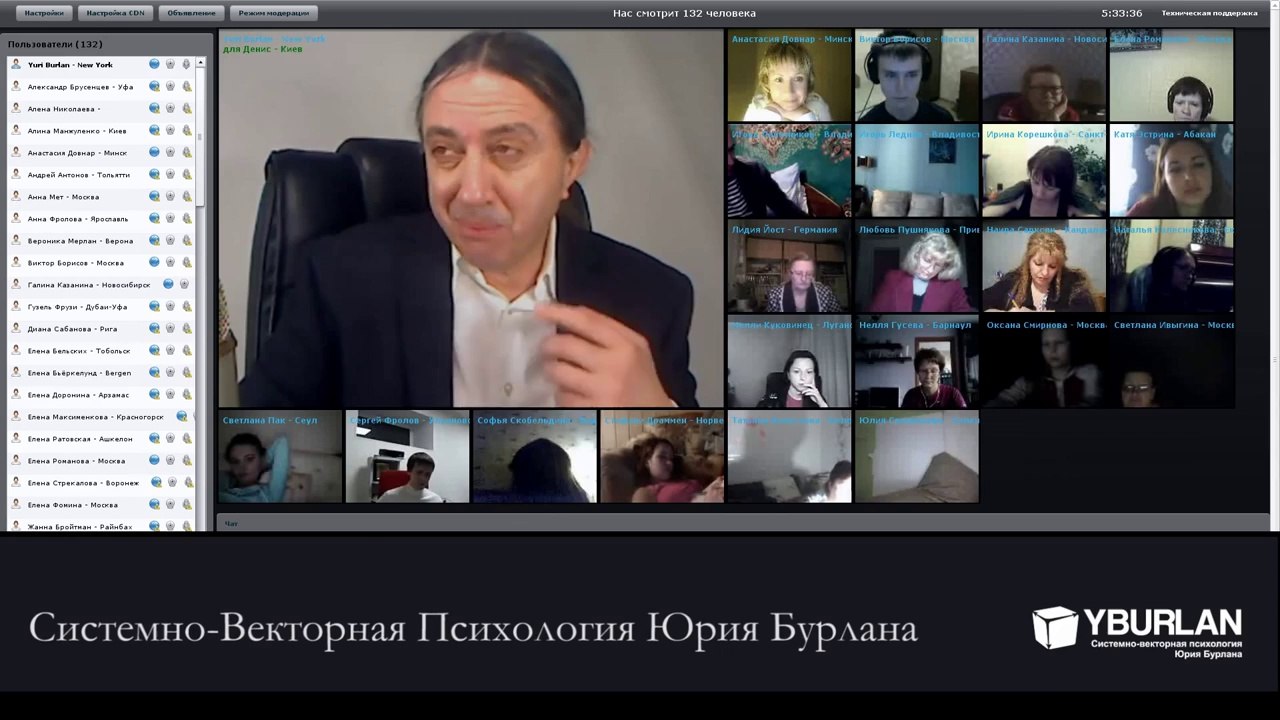Click the avatar icon beside Елена Романова
The width and height of the screenshot is (1280, 720).
(16, 460)
